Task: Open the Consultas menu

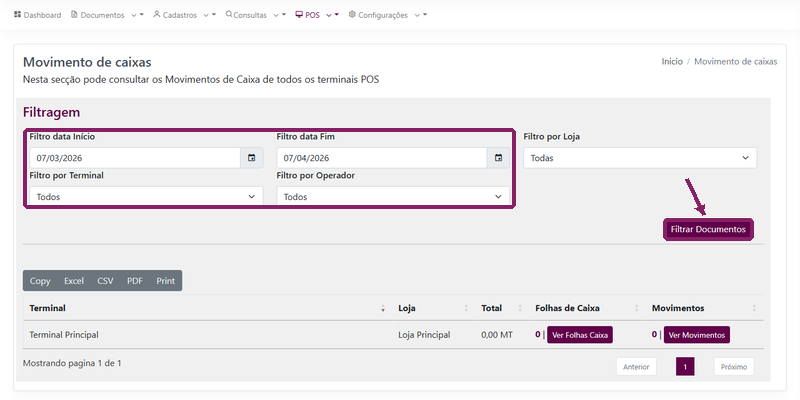Action: coord(256,15)
